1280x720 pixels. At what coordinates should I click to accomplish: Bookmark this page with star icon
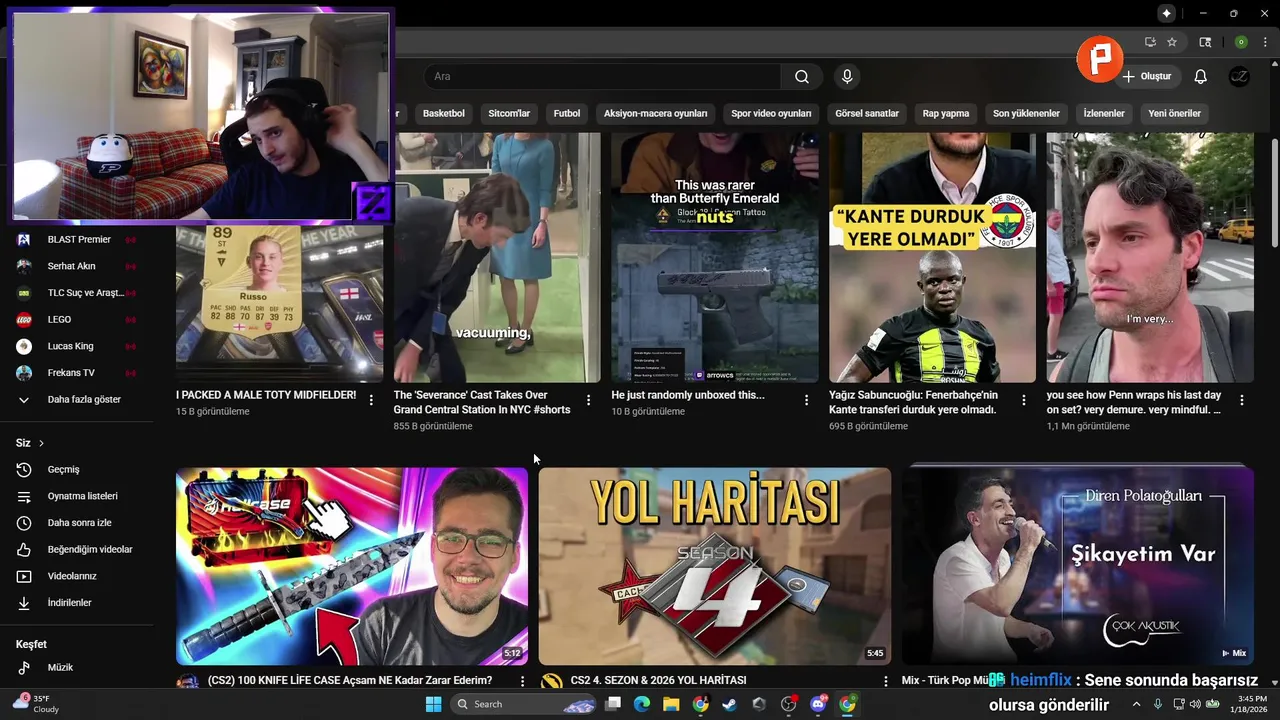[1172, 42]
